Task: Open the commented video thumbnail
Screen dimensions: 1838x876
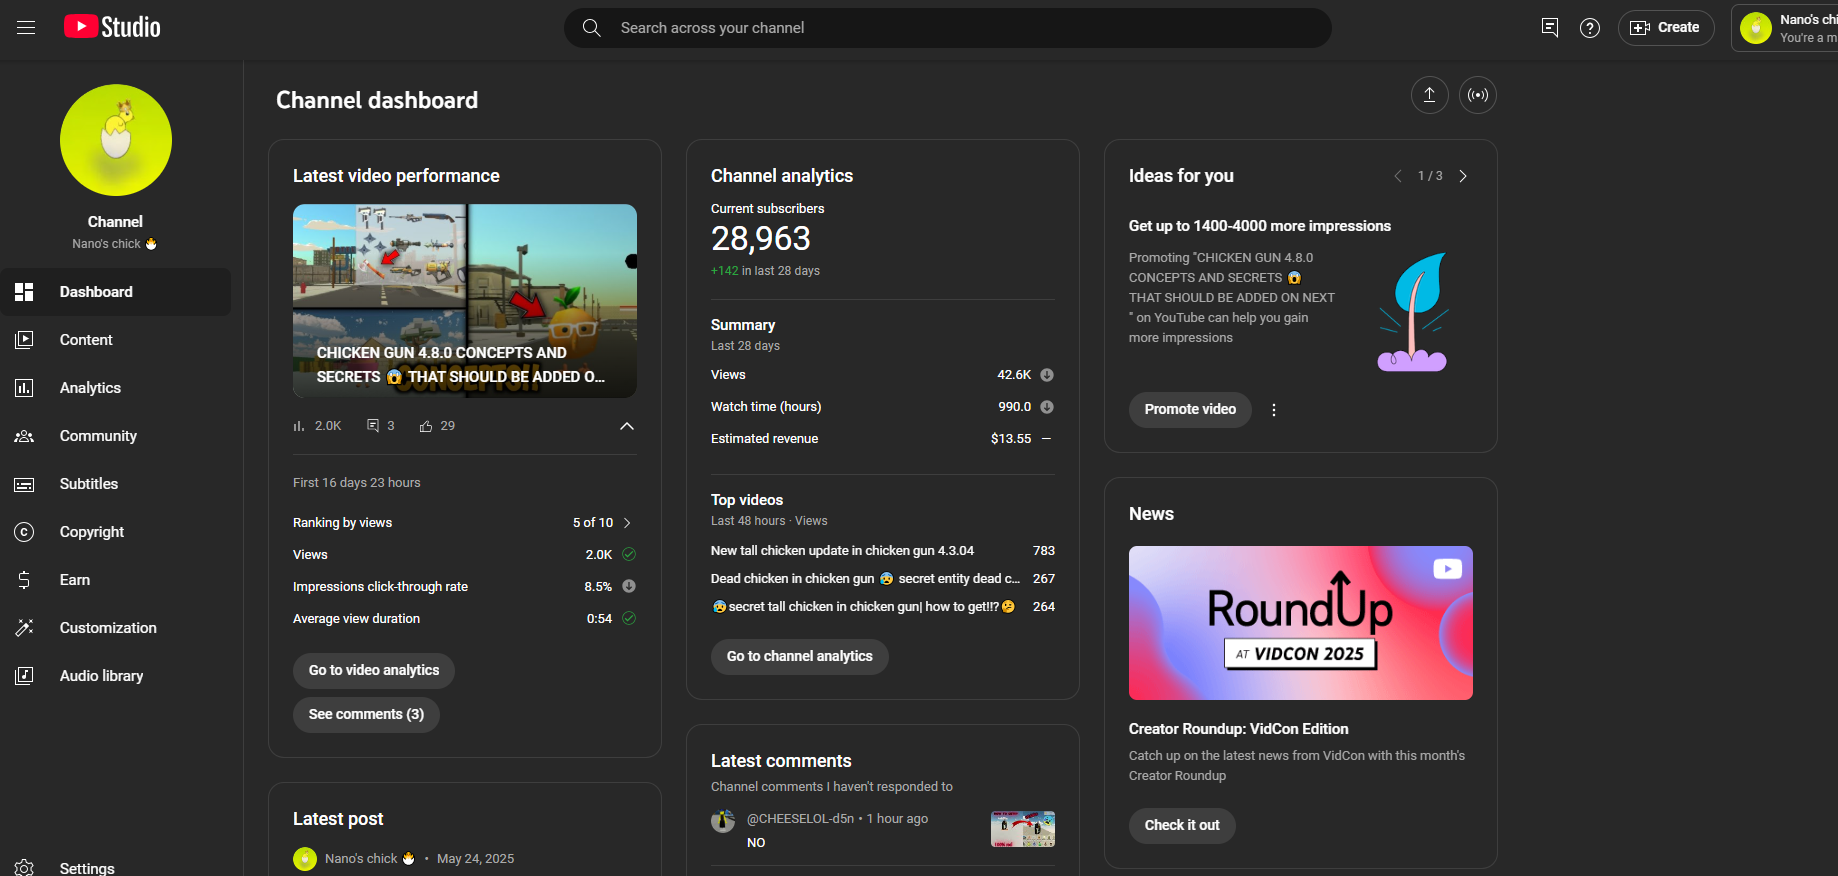Action: coord(1023,829)
